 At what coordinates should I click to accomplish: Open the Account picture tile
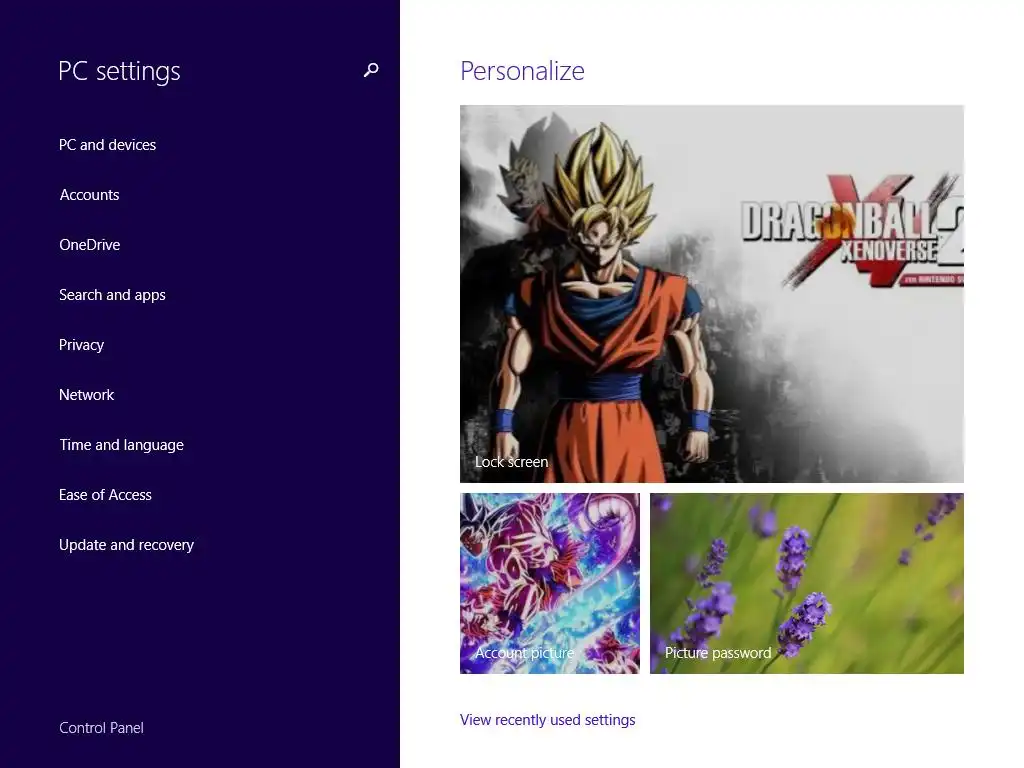pos(550,583)
